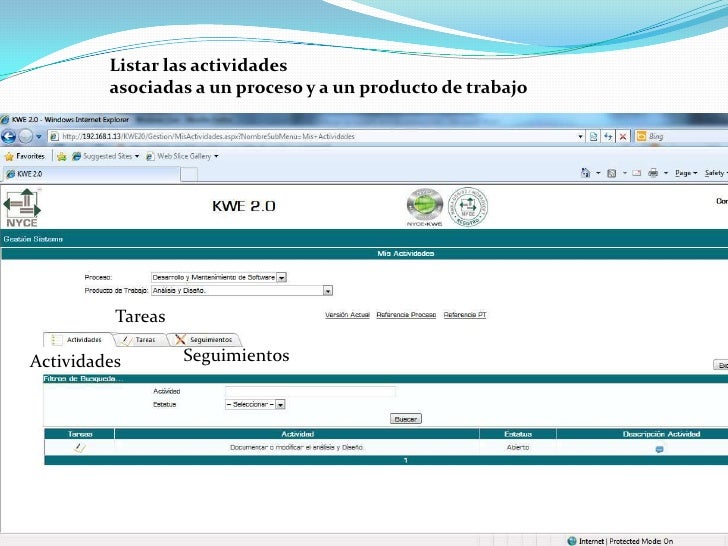Click 'Documentar o modificar el análisis y Diseño' cell
The height and width of the screenshot is (546, 728).
(x=297, y=448)
